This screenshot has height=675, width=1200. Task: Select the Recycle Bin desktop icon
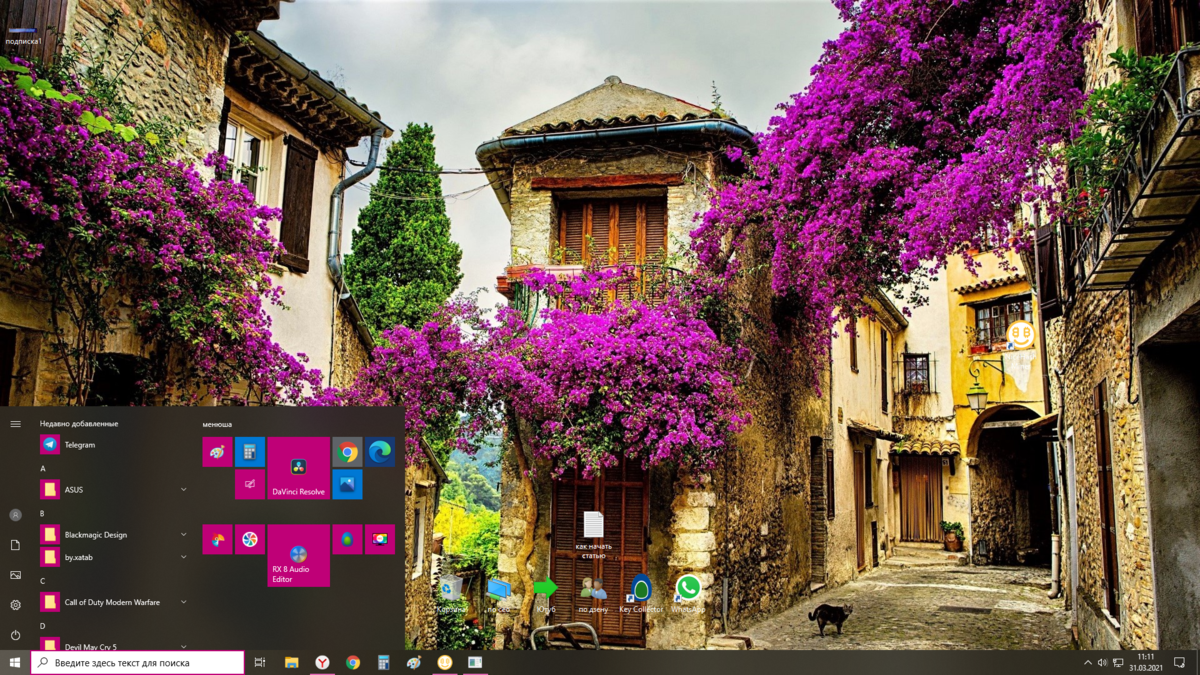[x=451, y=594]
